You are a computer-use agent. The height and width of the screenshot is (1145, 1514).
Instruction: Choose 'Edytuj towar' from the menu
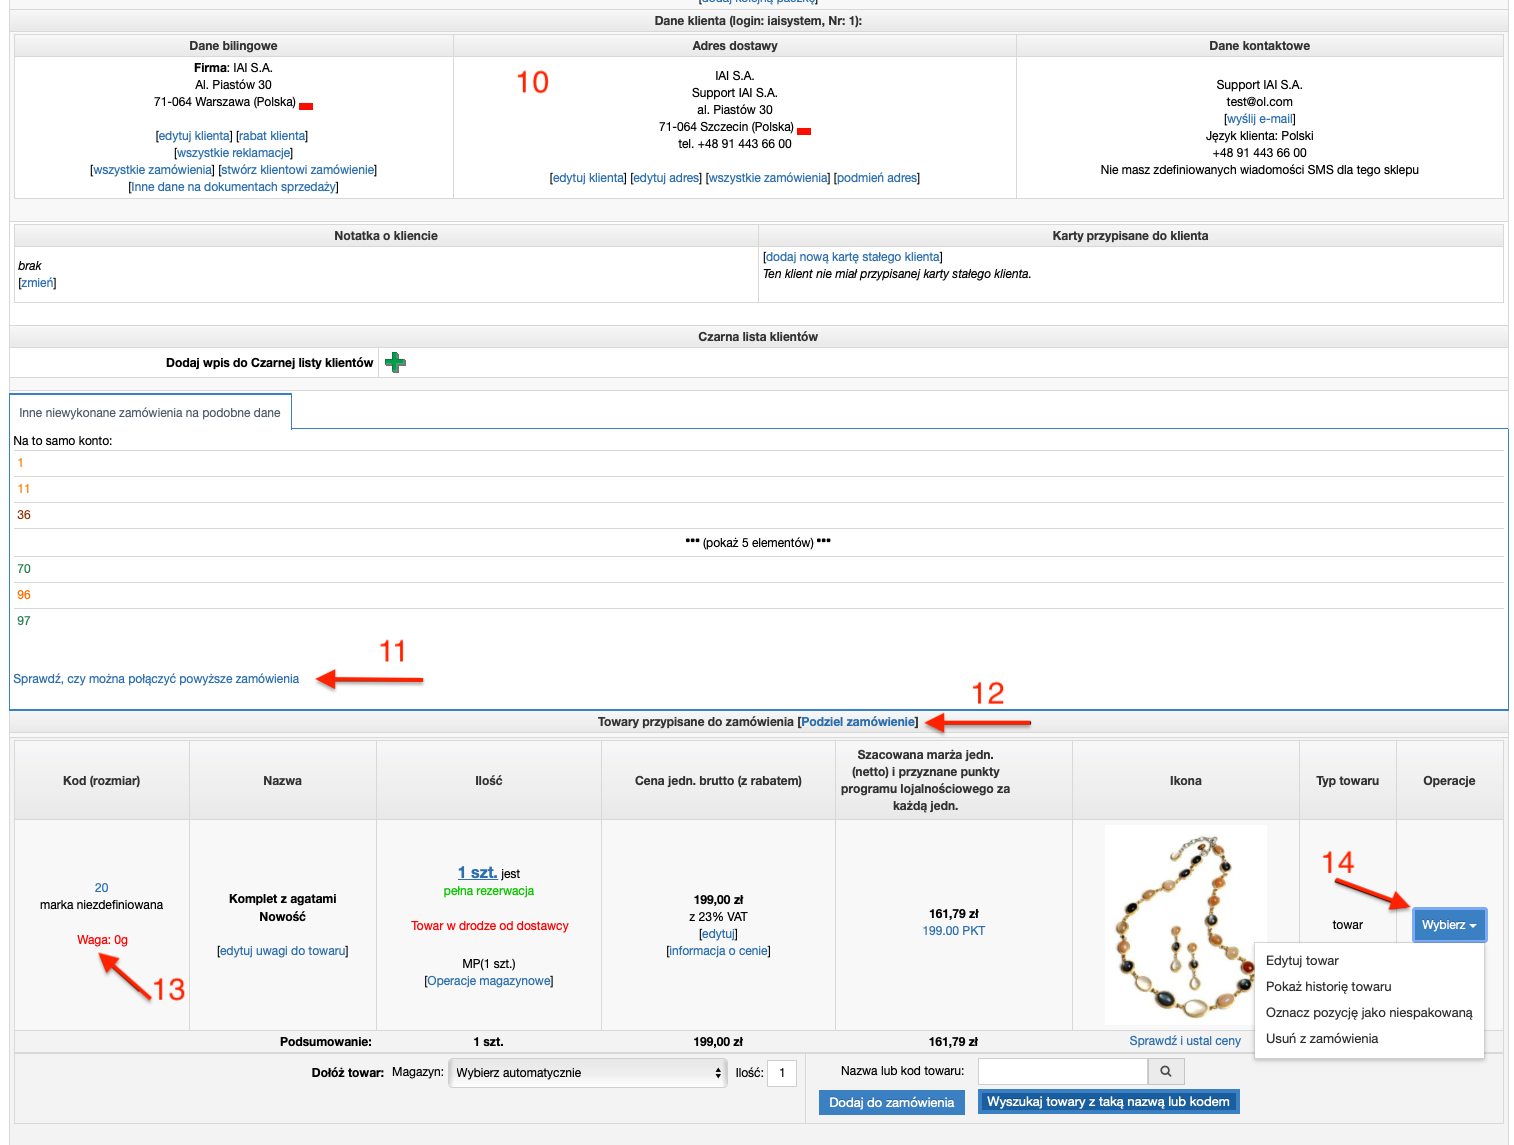1302,960
